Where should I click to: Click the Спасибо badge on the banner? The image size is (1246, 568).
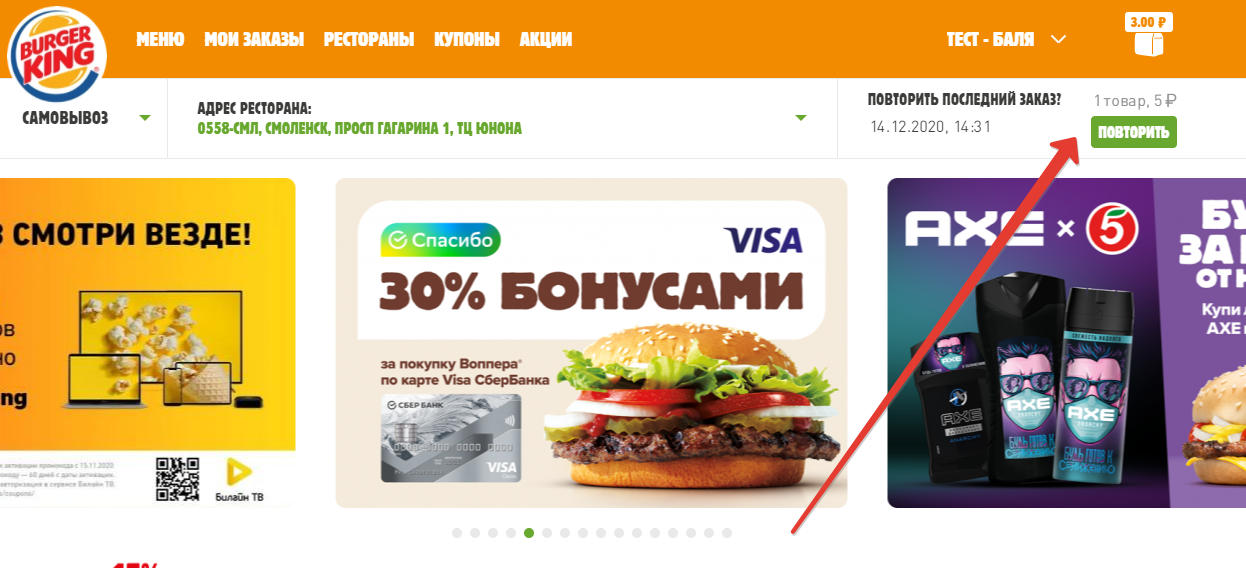(440, 240)
